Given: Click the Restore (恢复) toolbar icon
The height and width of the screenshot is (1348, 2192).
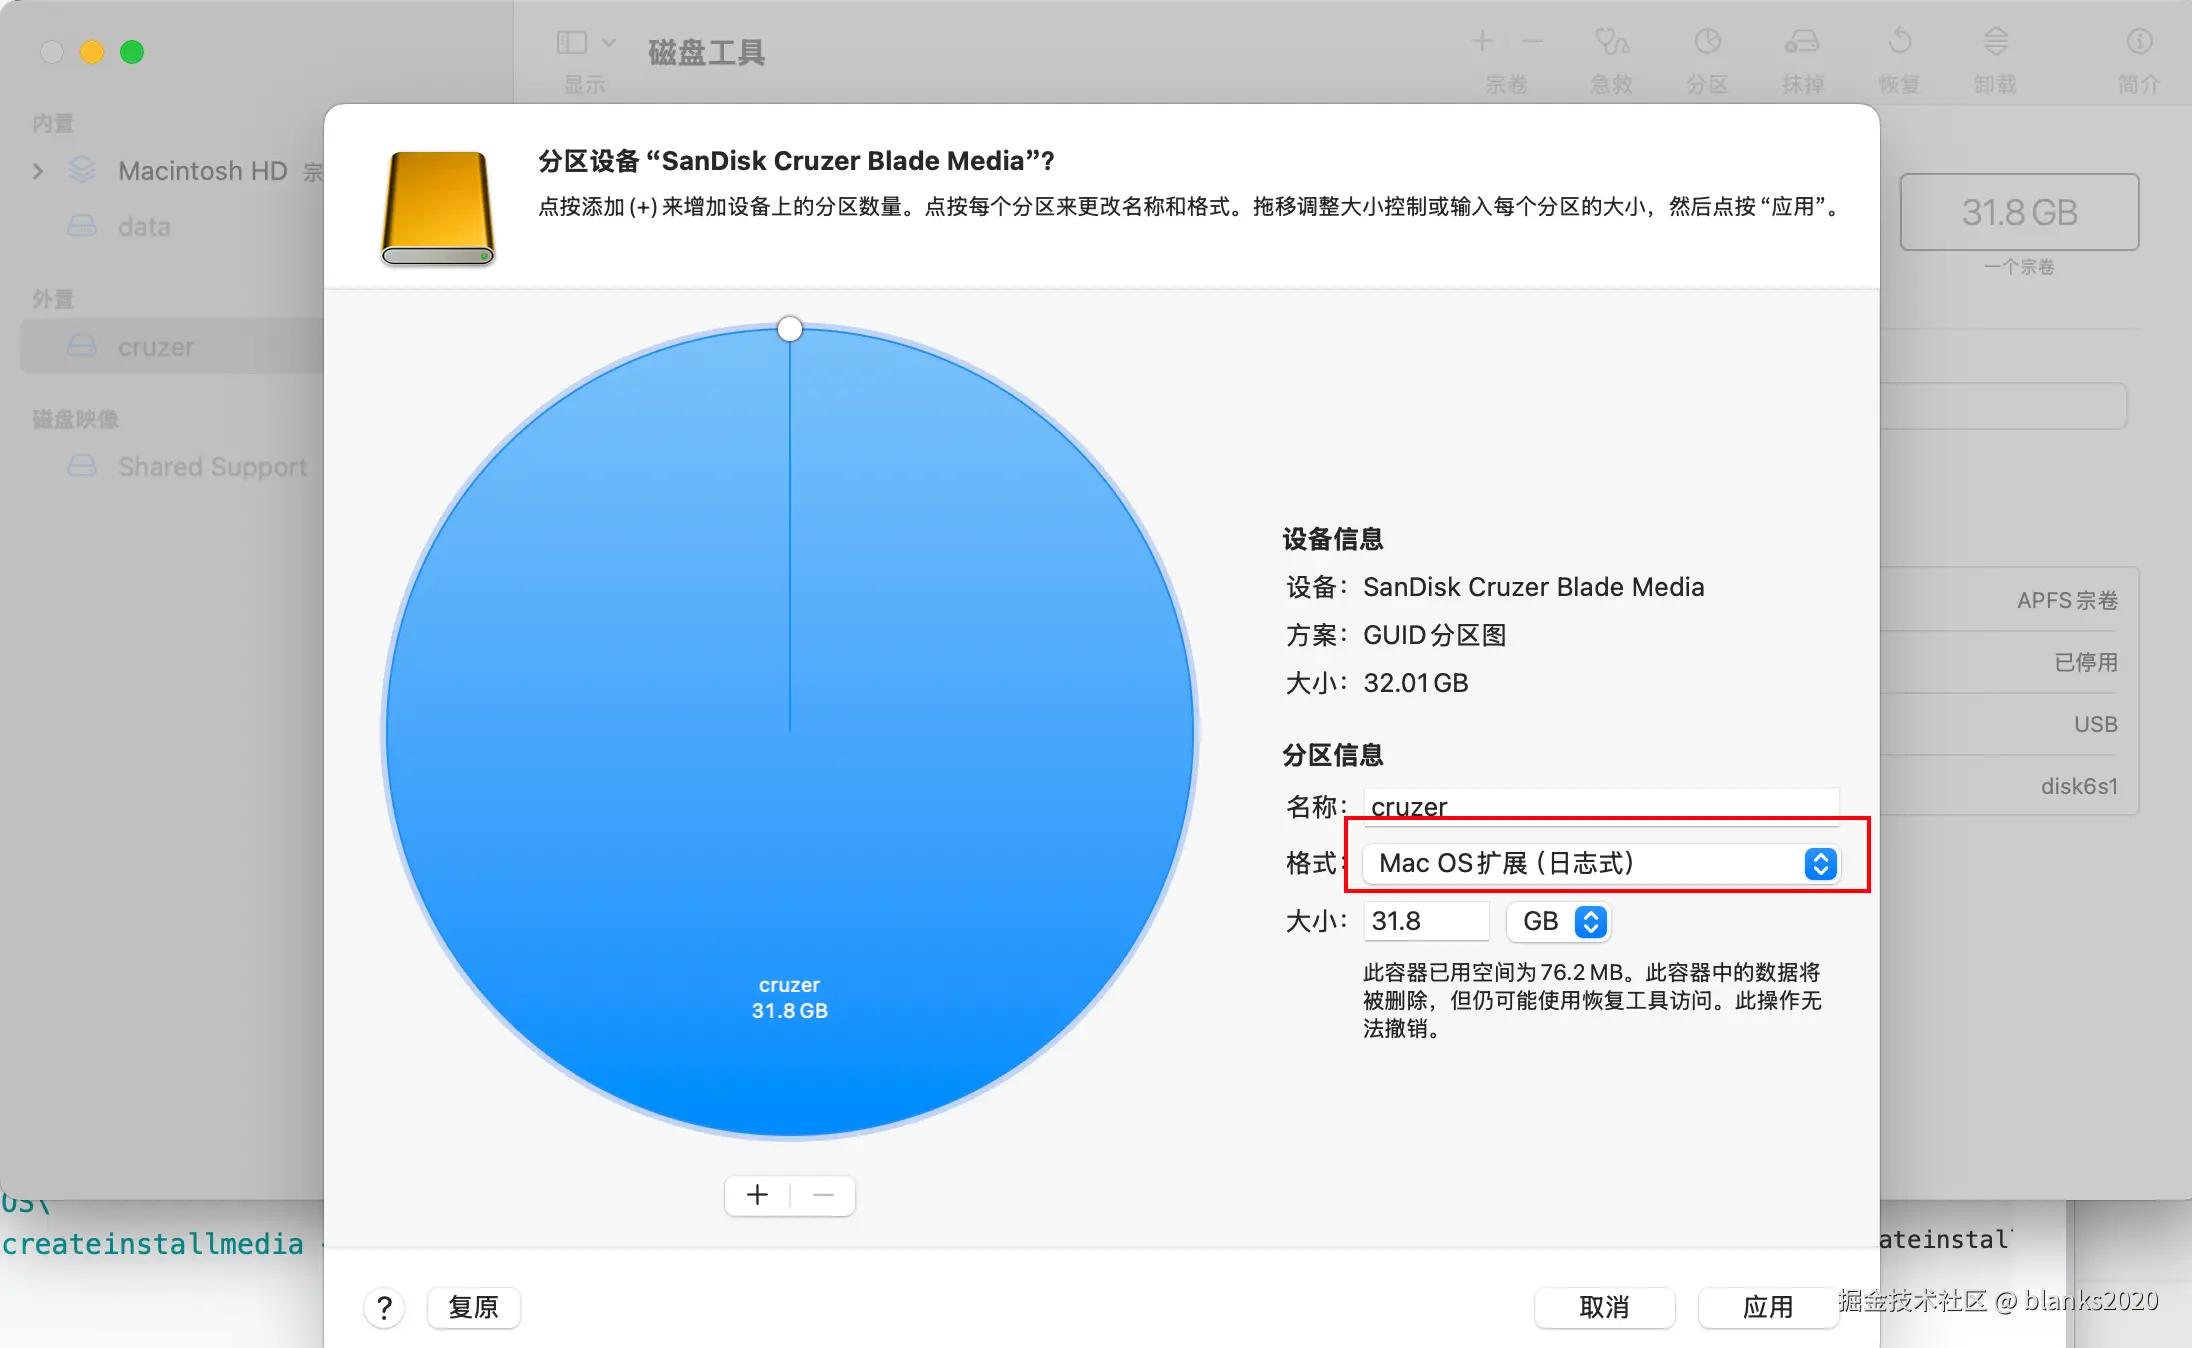Looking at the screenshot, I should [x=1899, y=43].
